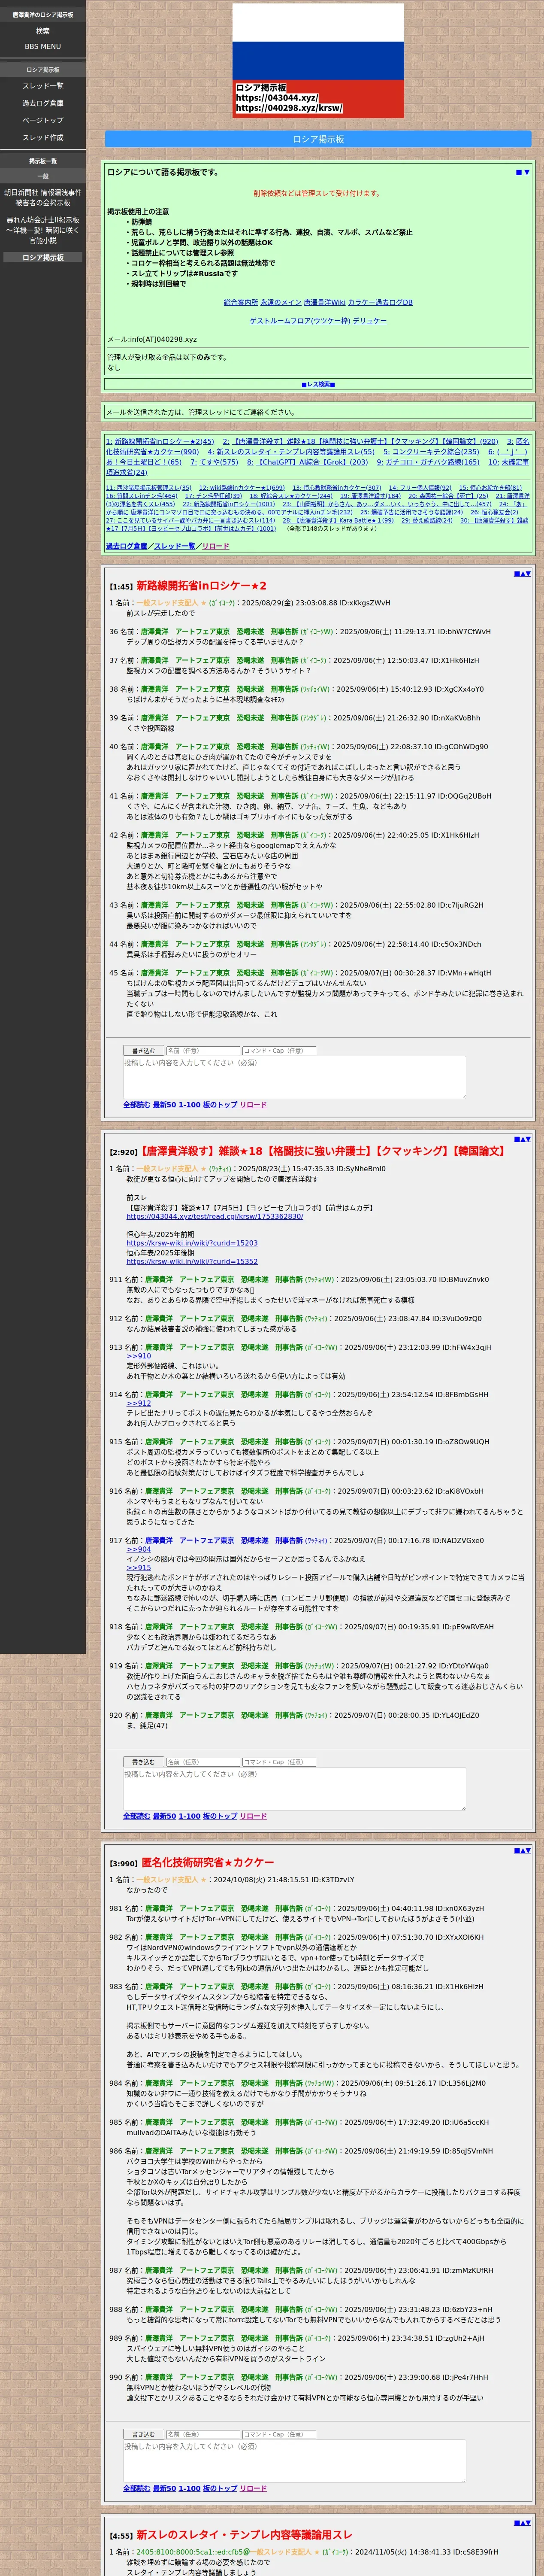This screenshot has width=544, height=2576.
Task: Click 板のトップ under 新路線開拓省 thread
Action: pyautogui.click(x=220, y=1105)
